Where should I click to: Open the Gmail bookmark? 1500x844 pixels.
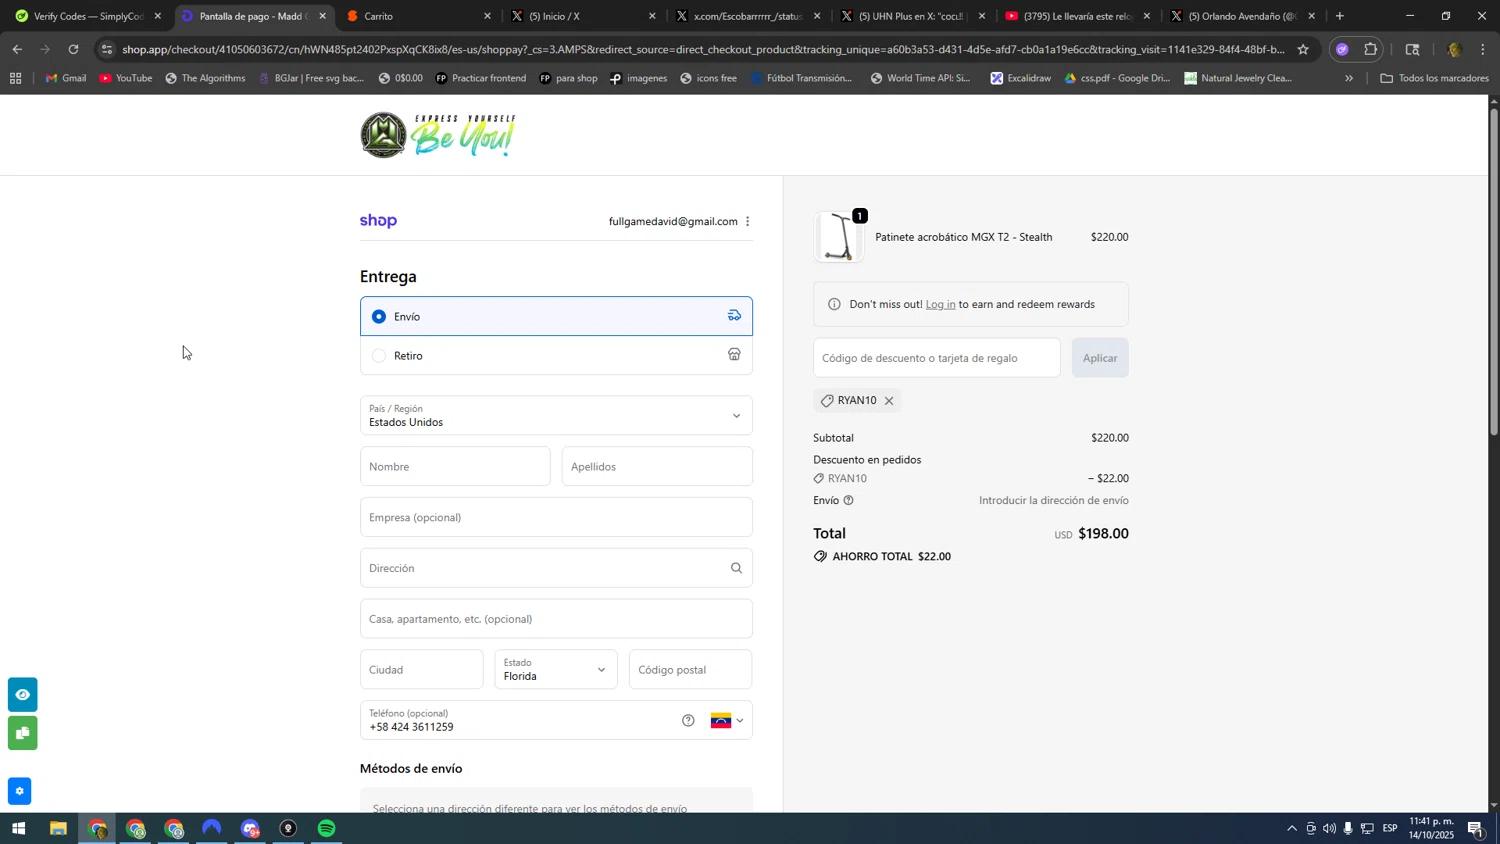pyautogui.click(x=66, y=78)
